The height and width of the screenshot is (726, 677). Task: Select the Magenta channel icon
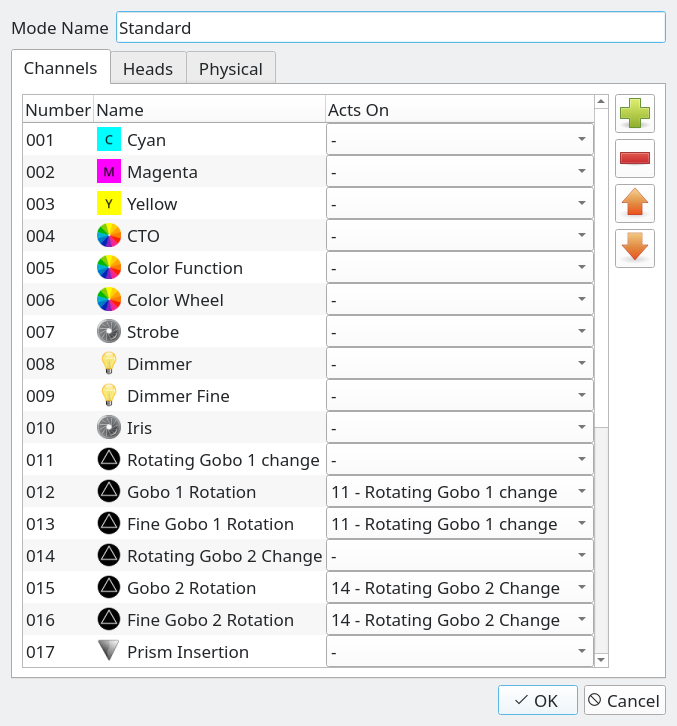109,171
